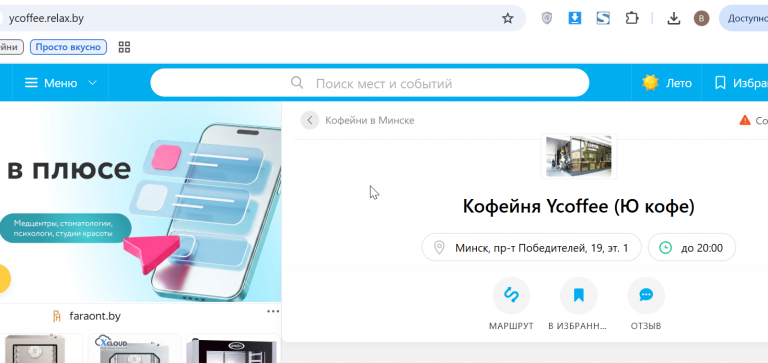The height and width of the screenshot is (363, 768).
Task: Open the tab groups grid icon
Action: [124, 47]
